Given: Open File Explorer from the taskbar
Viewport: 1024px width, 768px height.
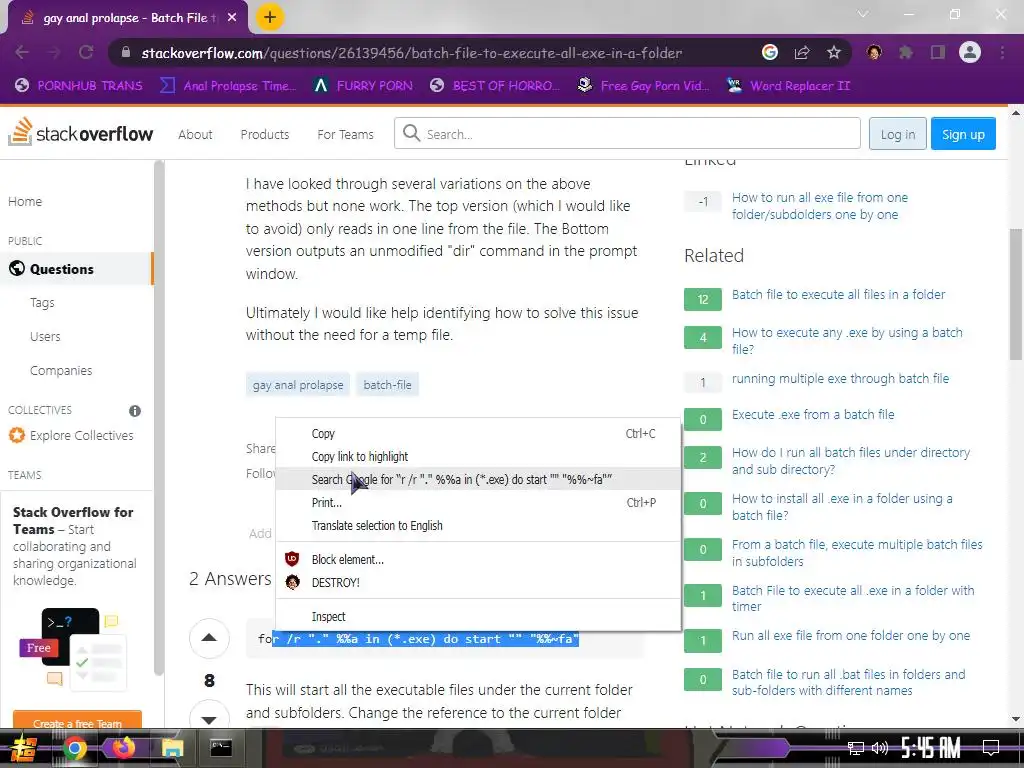Looking at the screenshot, I should pos(172,748).
